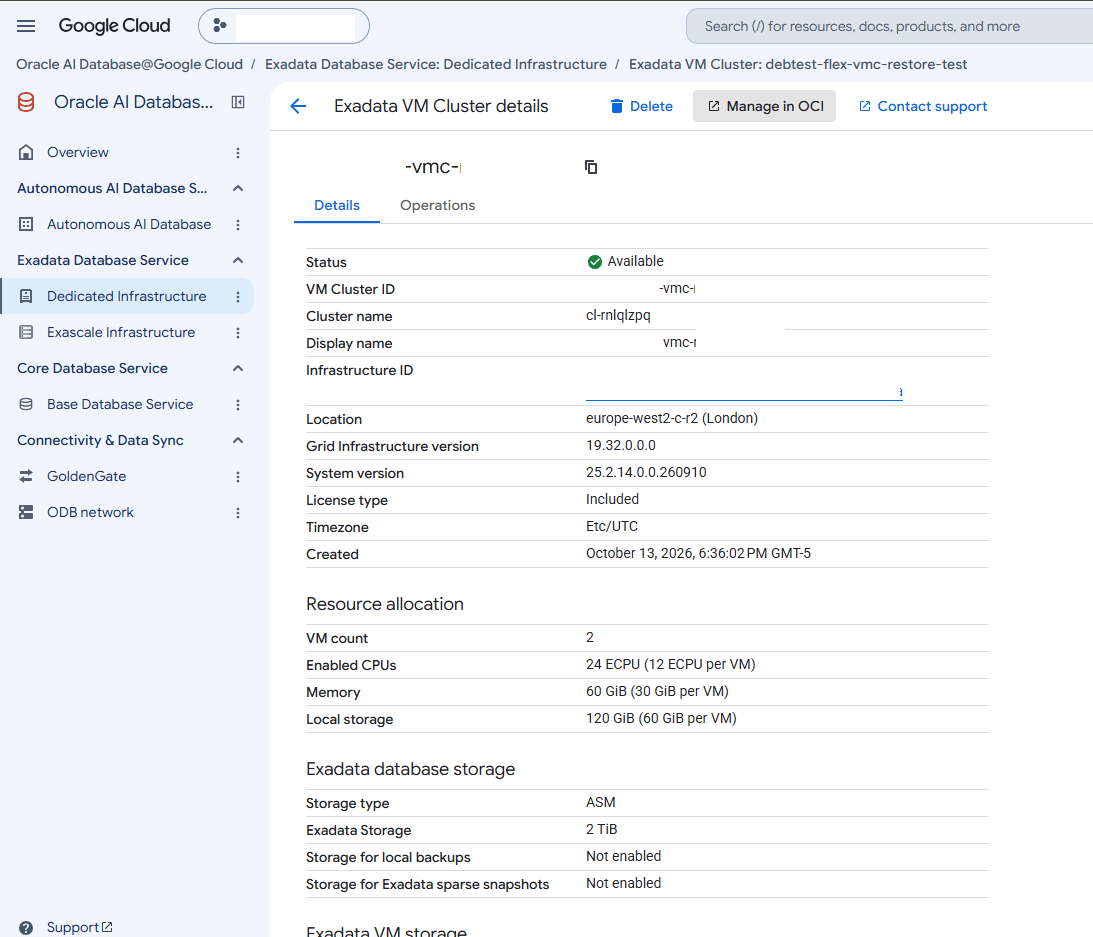Switch to the Operations tab
The image size is (1093, 937).
click(437, 206)
